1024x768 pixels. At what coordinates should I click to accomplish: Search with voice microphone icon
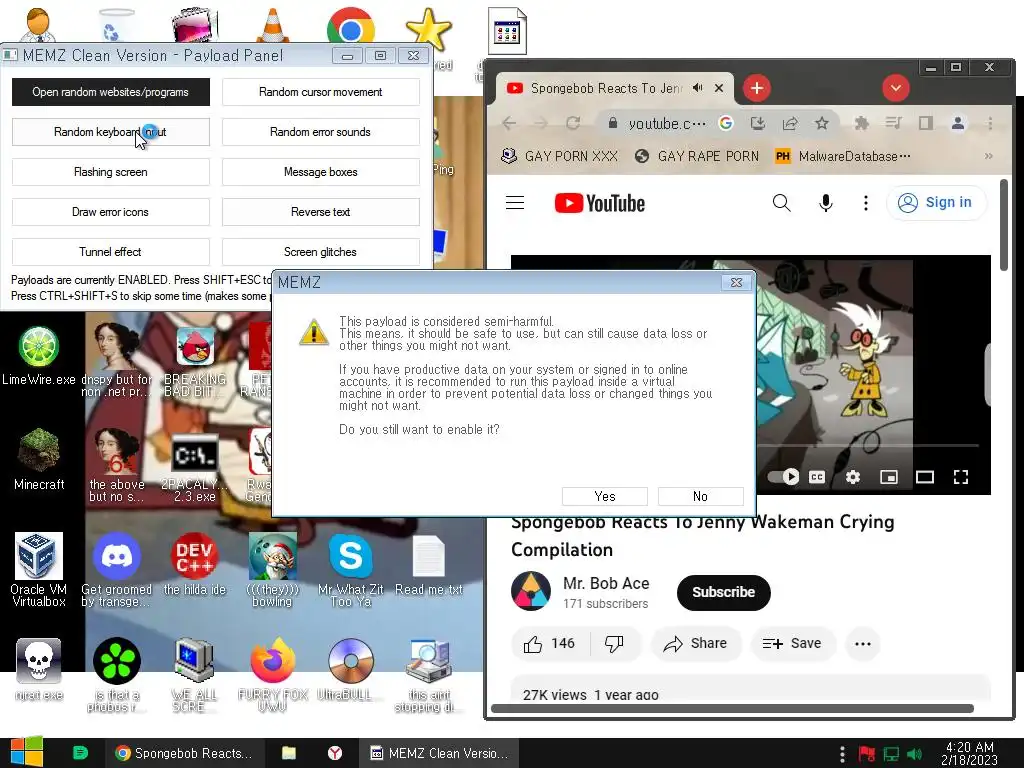[825, 203]
